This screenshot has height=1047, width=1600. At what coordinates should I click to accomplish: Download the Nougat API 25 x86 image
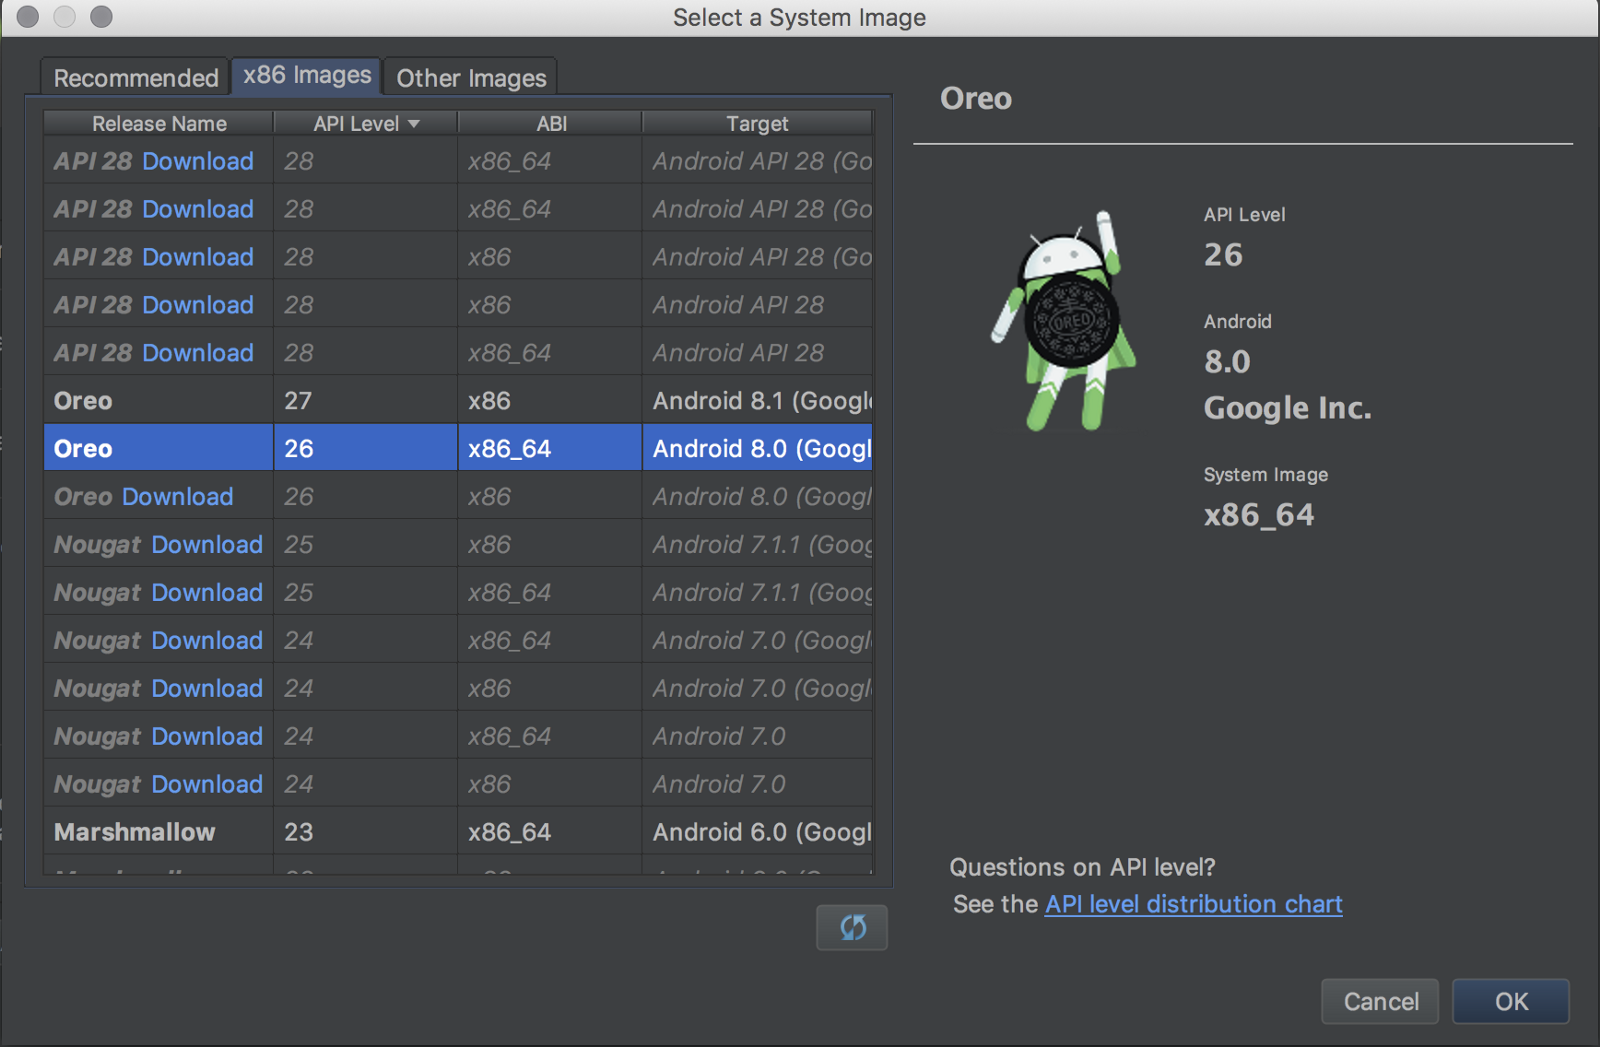(x=207, y=545)
